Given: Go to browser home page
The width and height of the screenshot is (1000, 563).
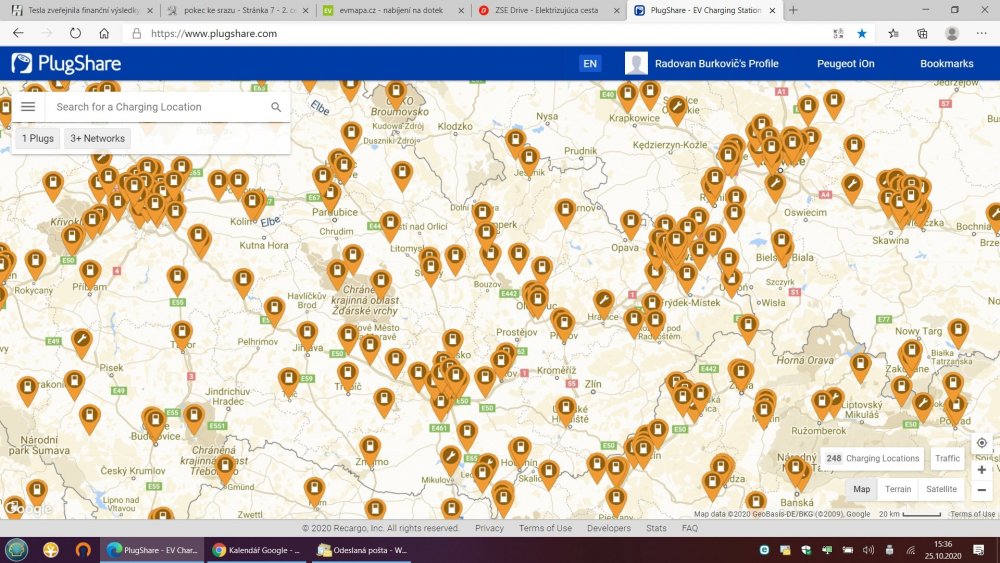Looking at the screenshot, I should click(104, 33).
